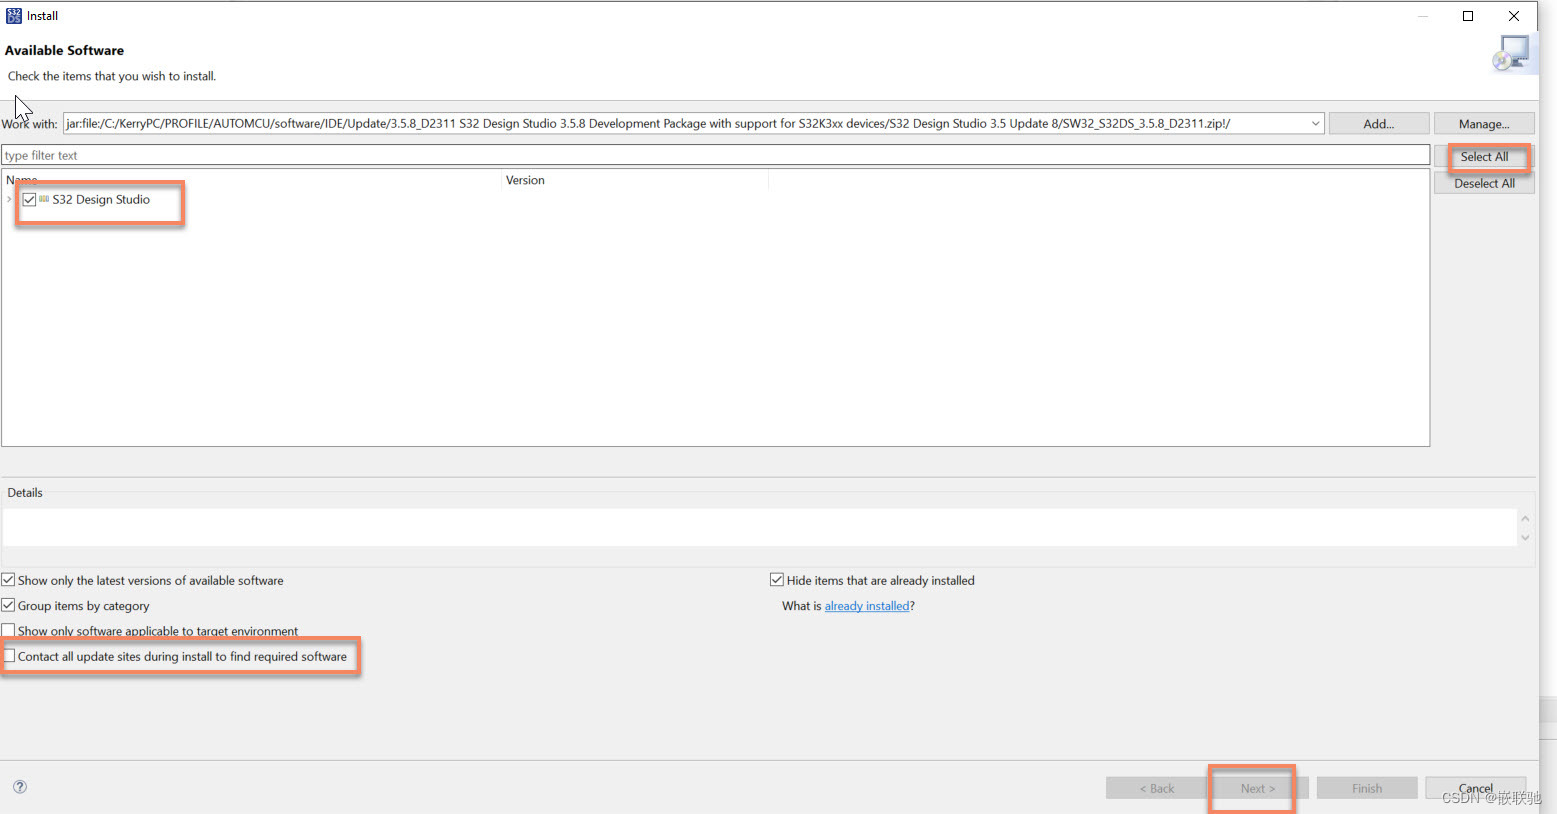Viewport: 1557px width, 814px height.
Task: Open the already installed link
Action: coord(867,606)
